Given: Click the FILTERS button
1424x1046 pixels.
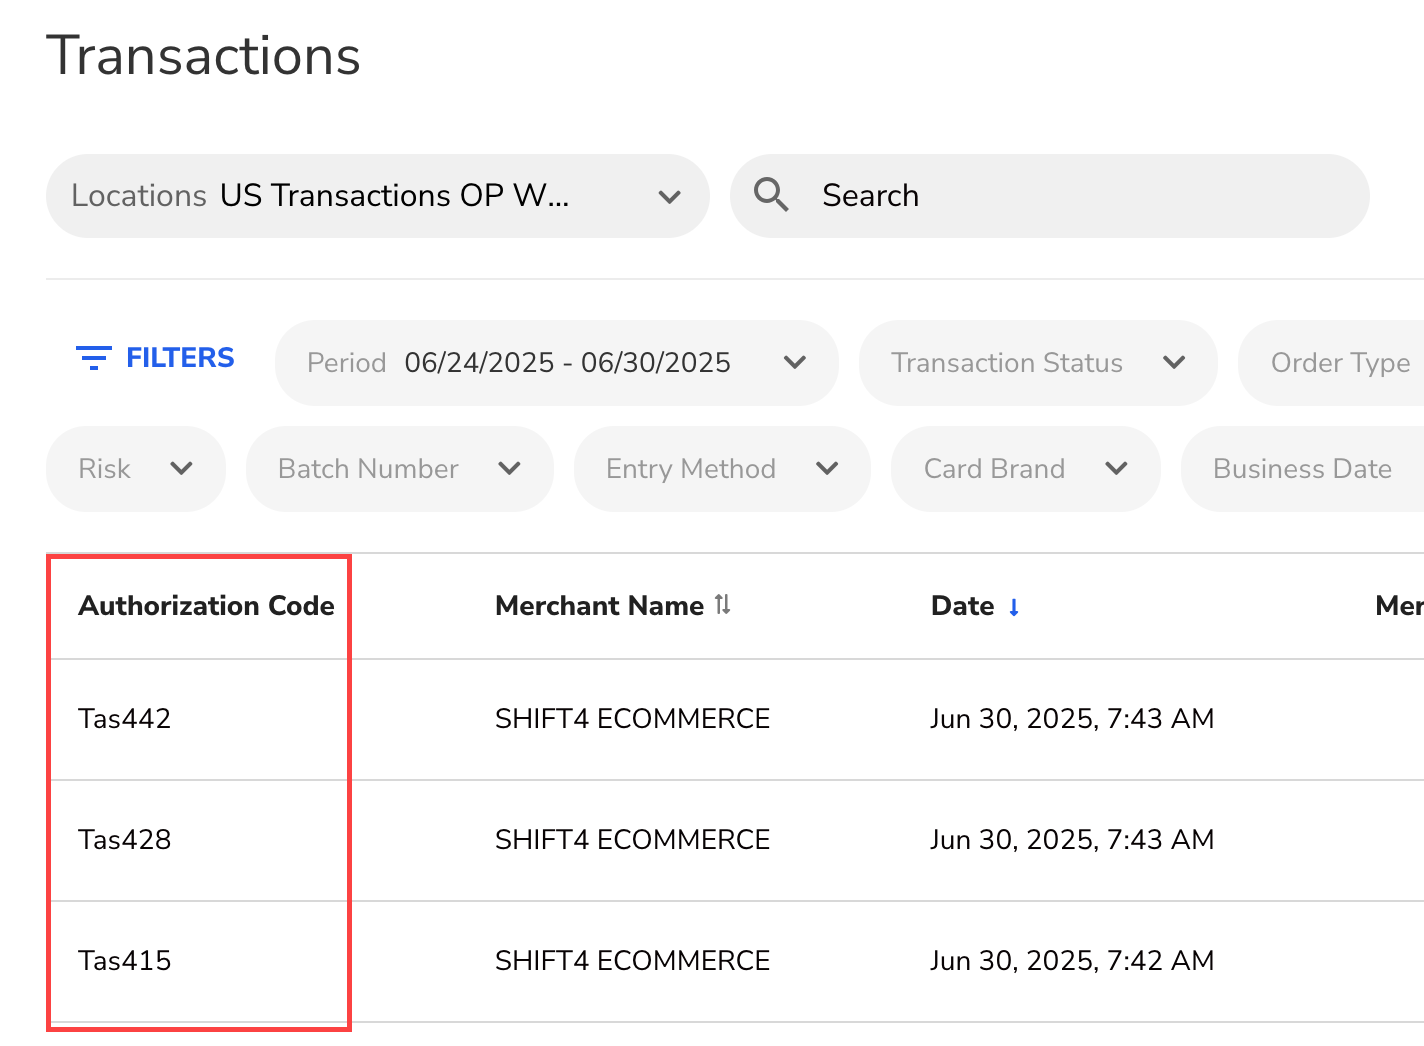Looking at the screenshot, I should point(156,358).
